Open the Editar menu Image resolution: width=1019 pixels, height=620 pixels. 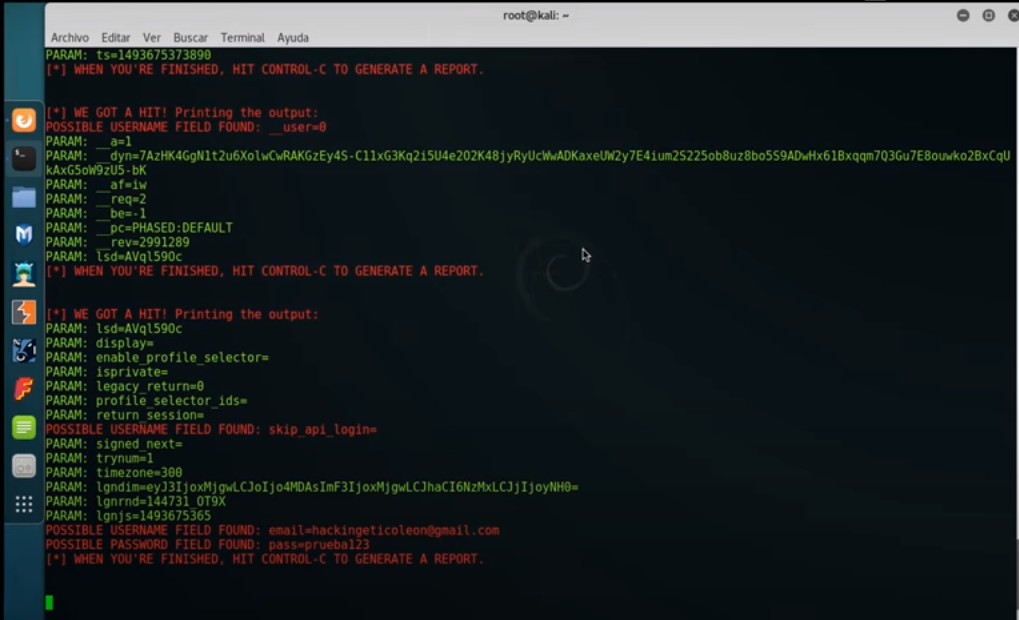(116, 38)
